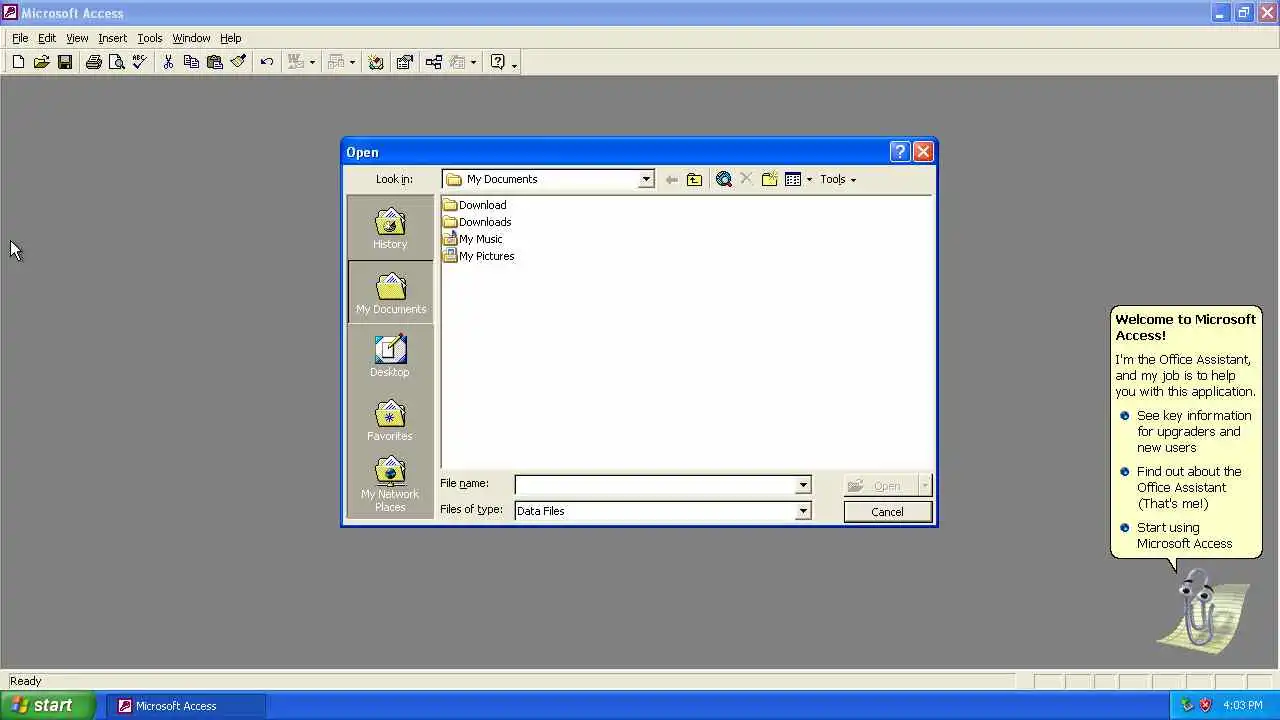Viewport: 1280px width, 720px height.
Task: Expand the Files of type dropdown
Action: [x=802, y=511]
